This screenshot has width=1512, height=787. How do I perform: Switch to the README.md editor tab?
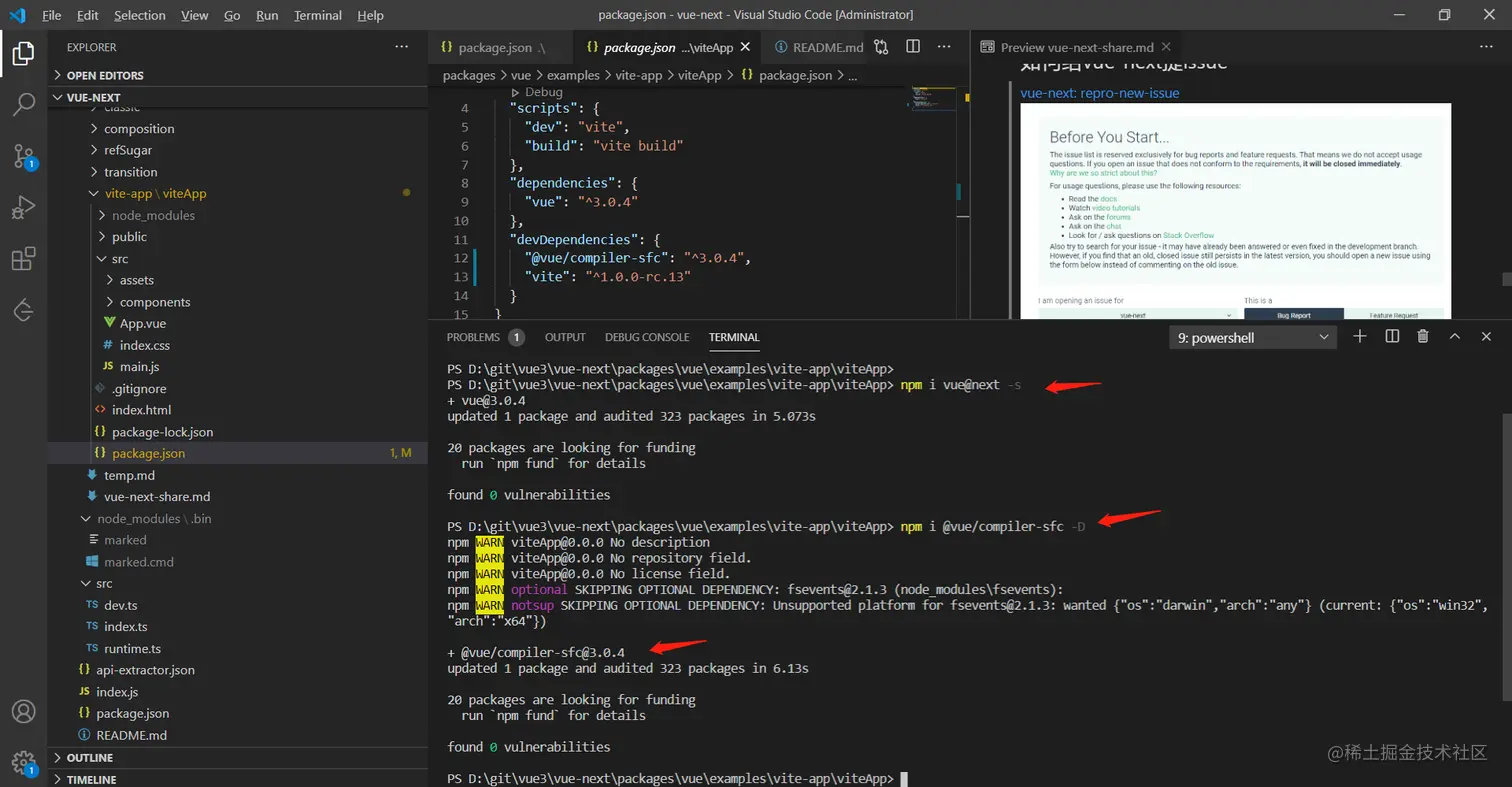[x=816, y=47]
